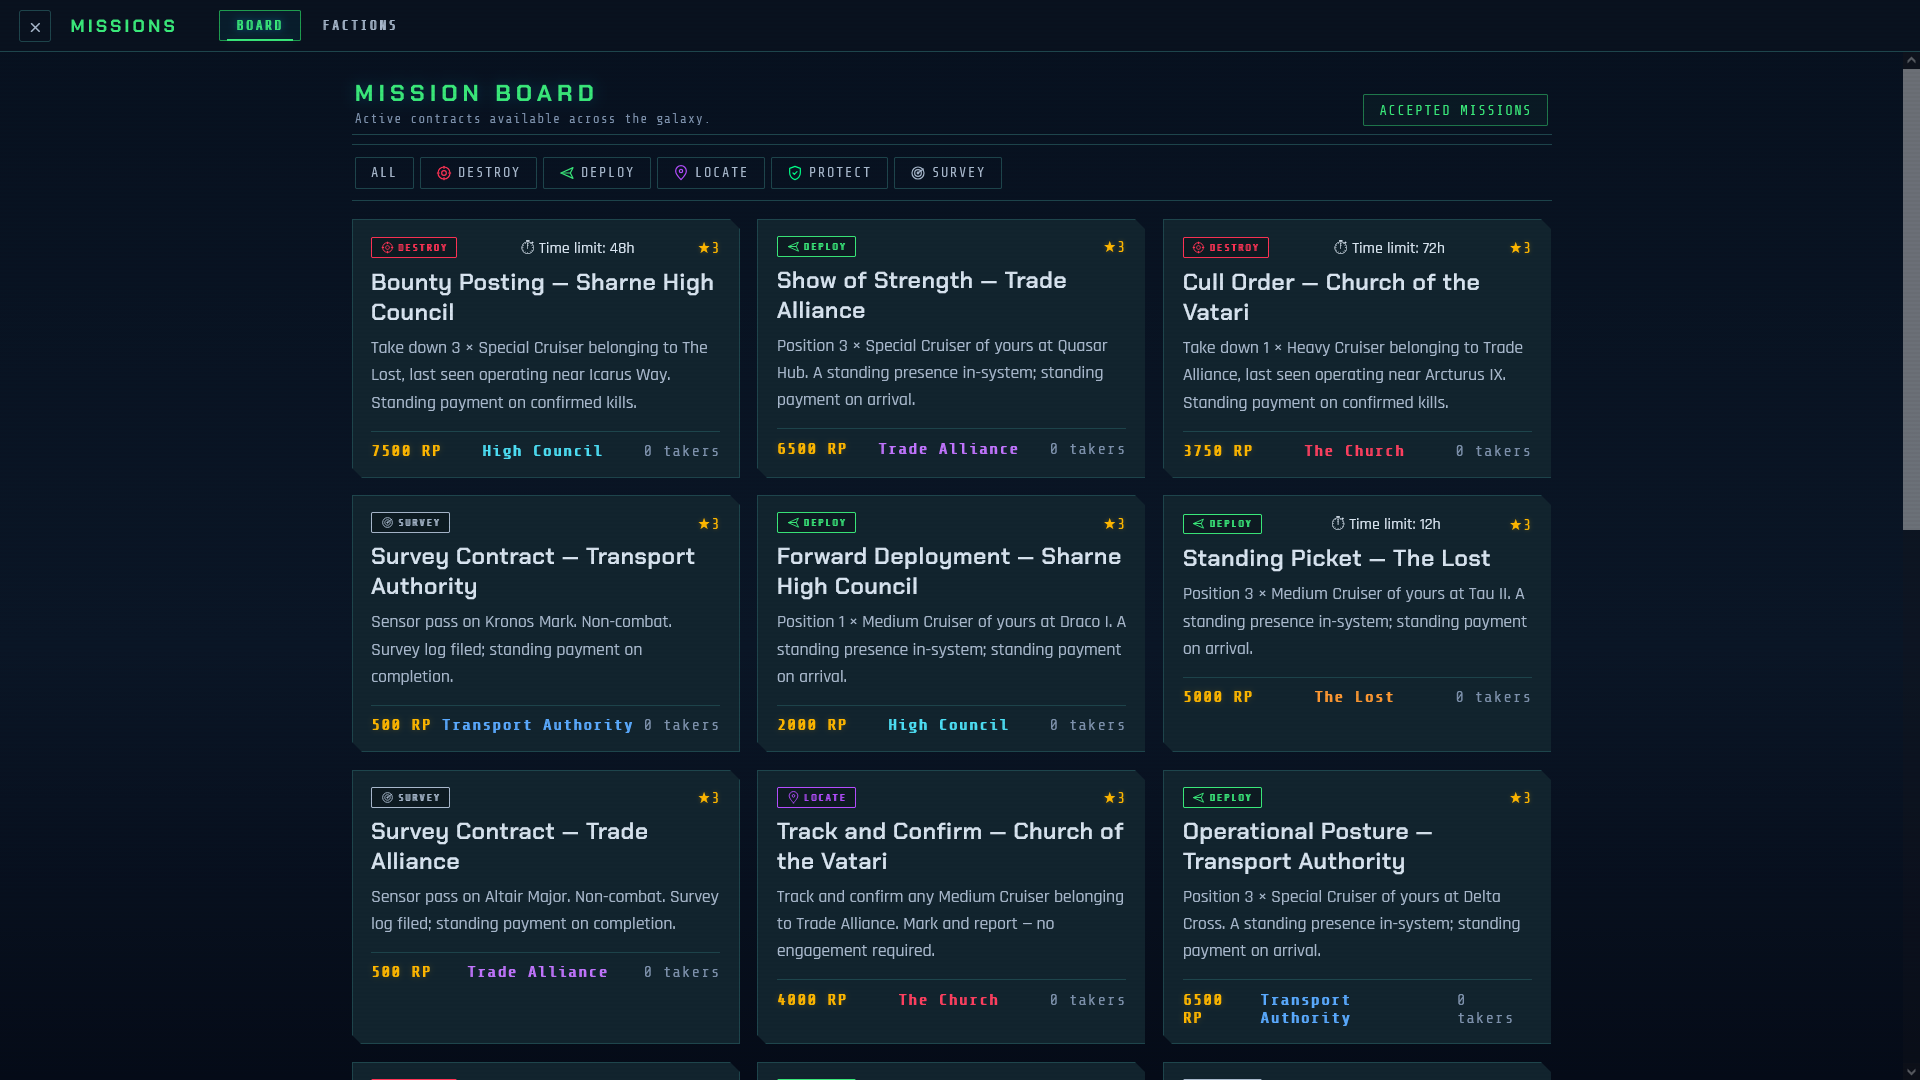The image size is (1920, 1080).
Task: Click Destroy tag on Cull Order card
Action: (1226, 248)
